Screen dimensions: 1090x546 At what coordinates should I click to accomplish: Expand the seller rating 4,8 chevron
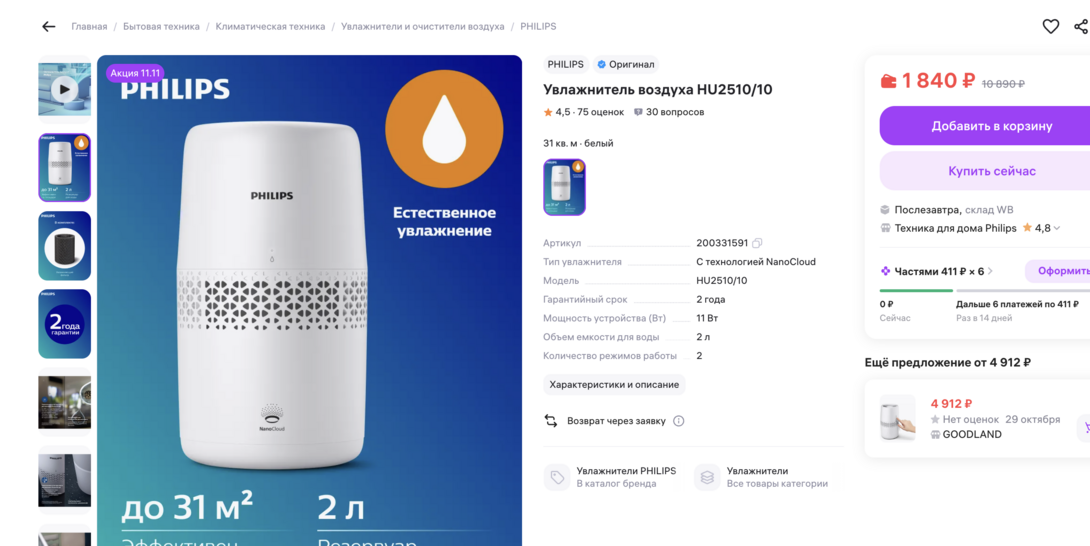1057,228
